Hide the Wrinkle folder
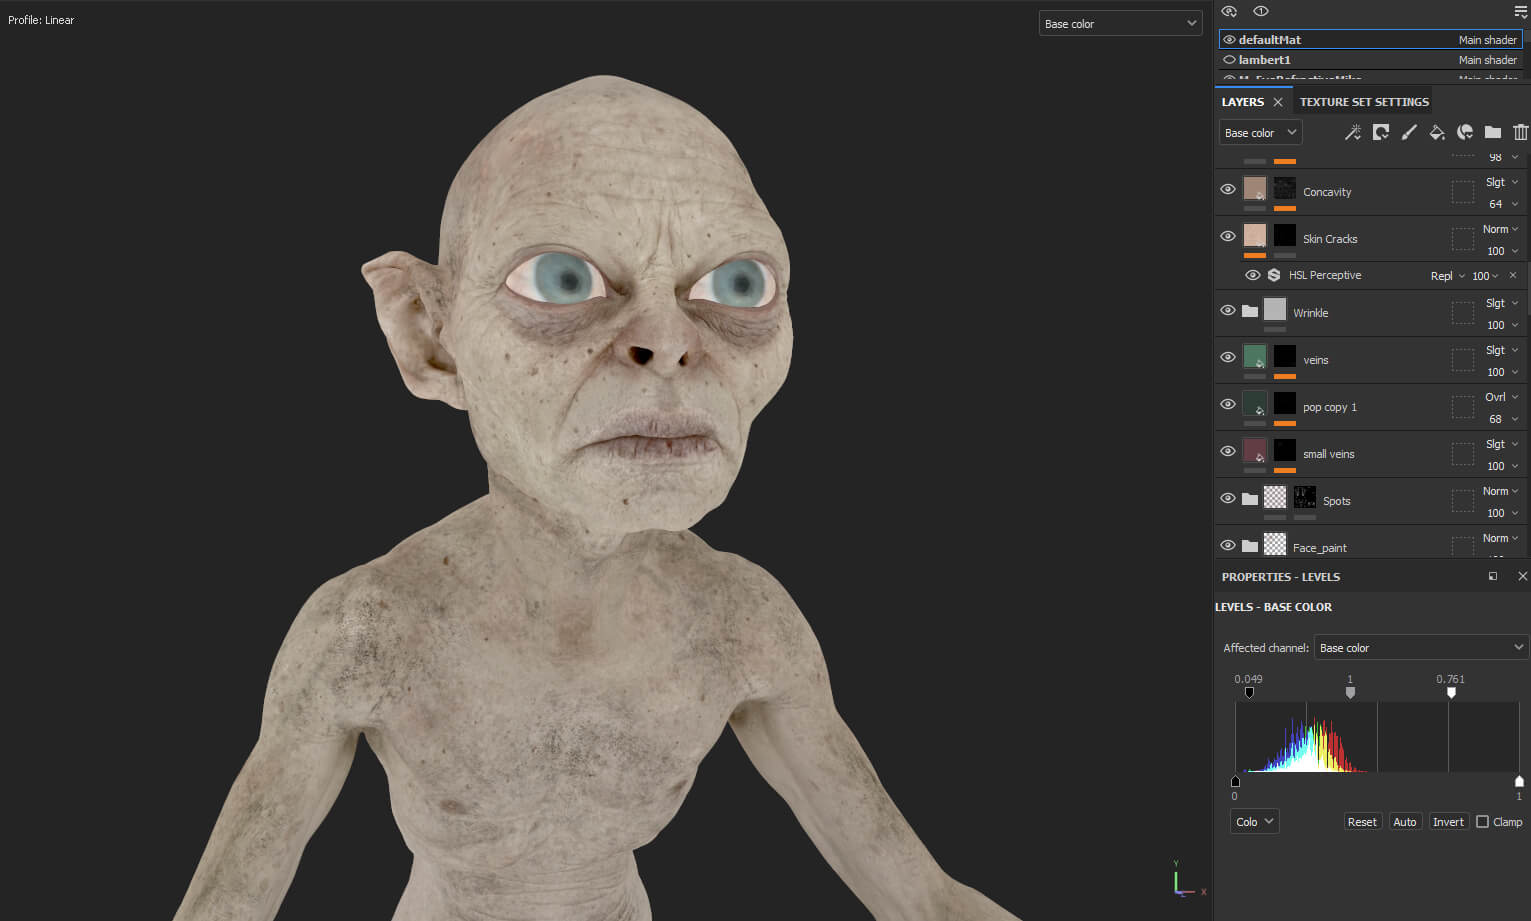Screen dimensions: 1531x921 (x=1228, y=310)
